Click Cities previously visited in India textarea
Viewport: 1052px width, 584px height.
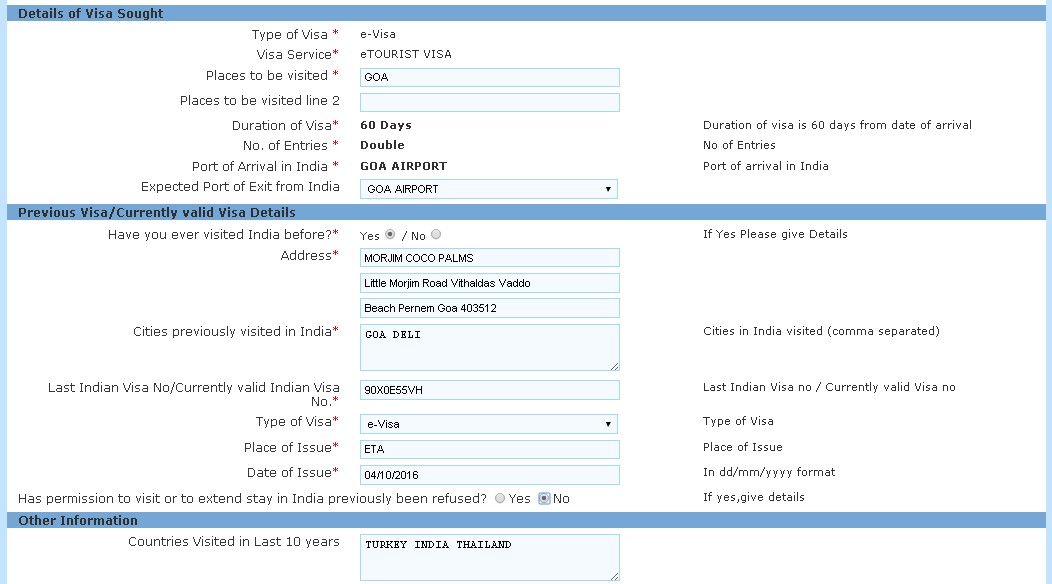[x=489, y=347]
